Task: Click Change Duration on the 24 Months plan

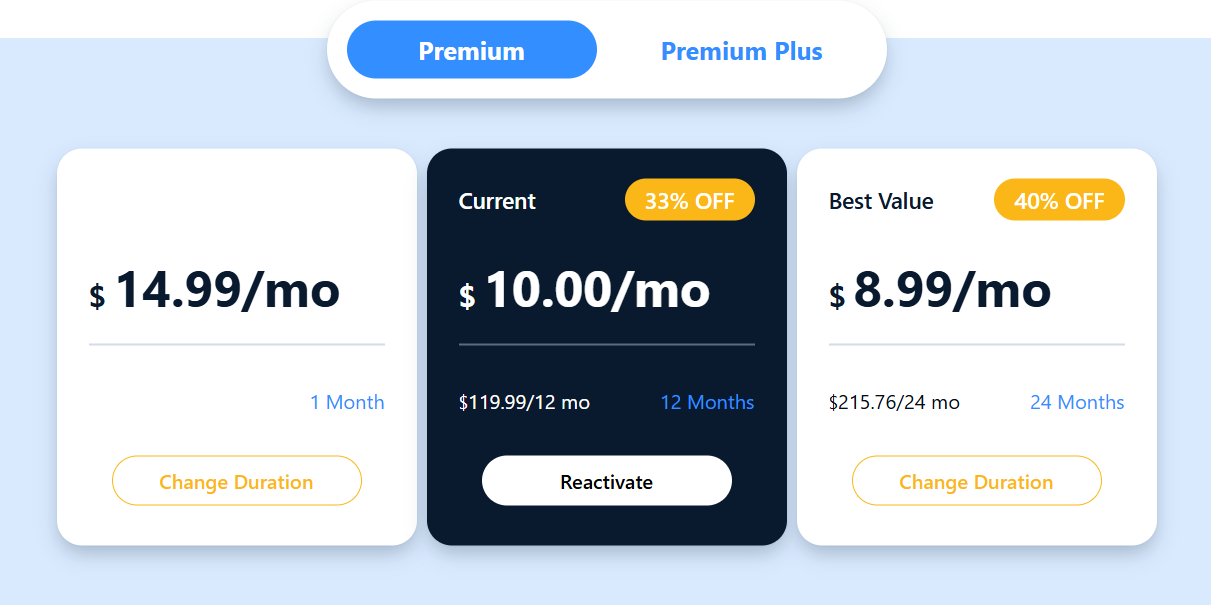Action: coord(976,481)
